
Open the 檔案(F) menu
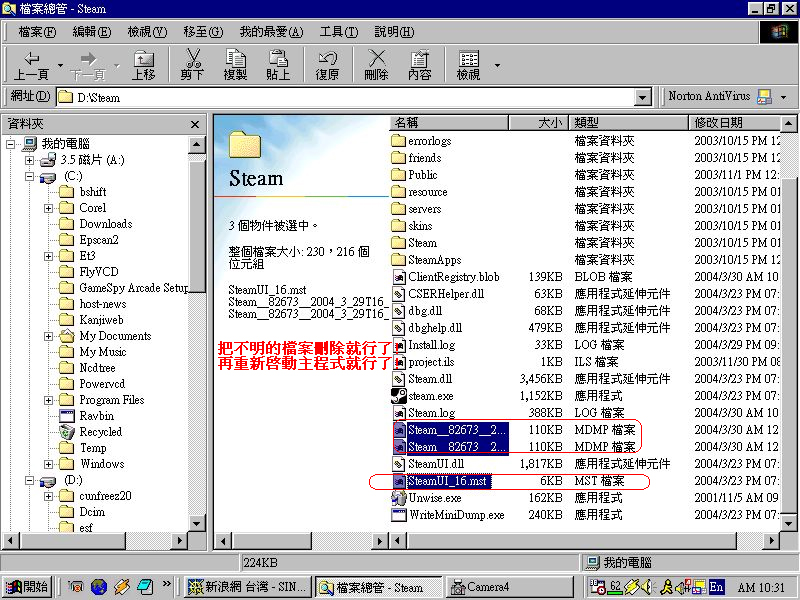click(x=37, y=32)
